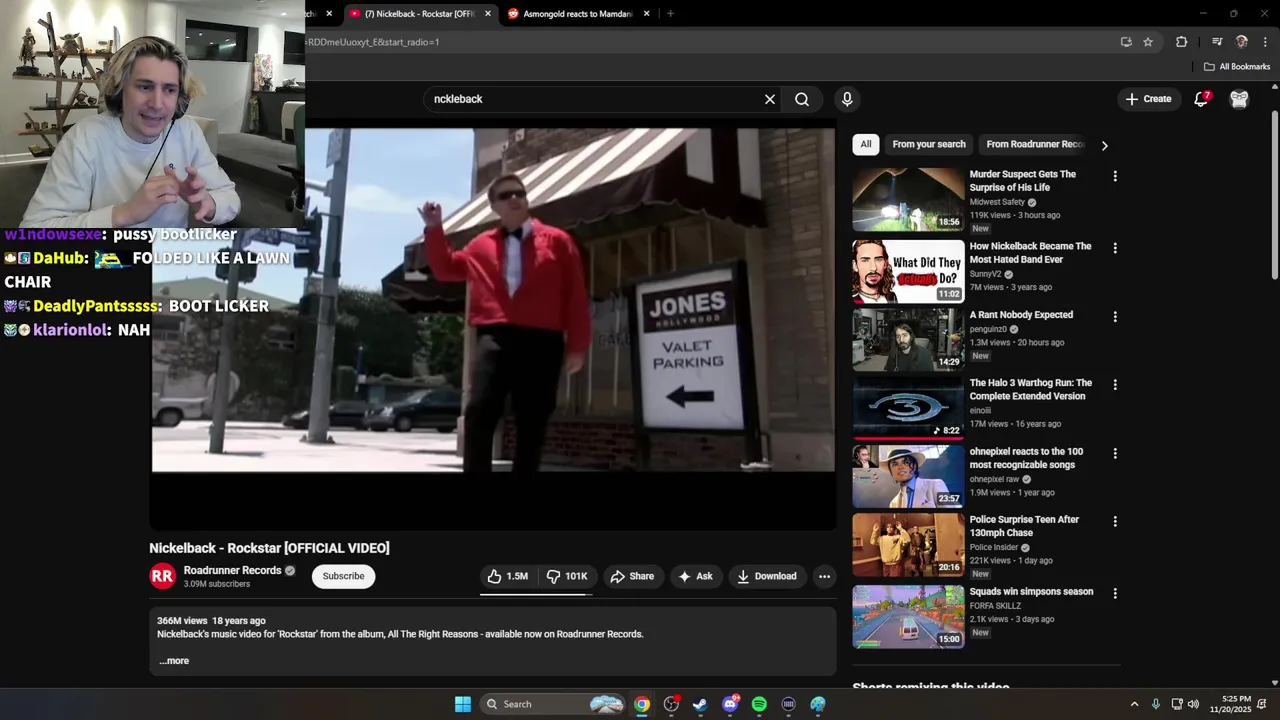
Task: Open Murder Suspect video thumbnail
Action: (908, 199)
